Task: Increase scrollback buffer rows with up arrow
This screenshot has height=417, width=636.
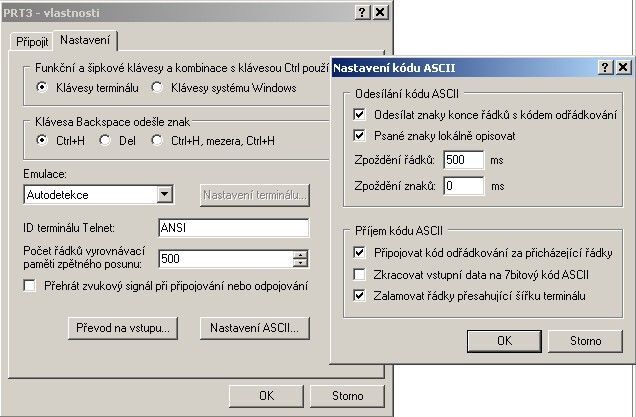Action: (x=300, y=254)
